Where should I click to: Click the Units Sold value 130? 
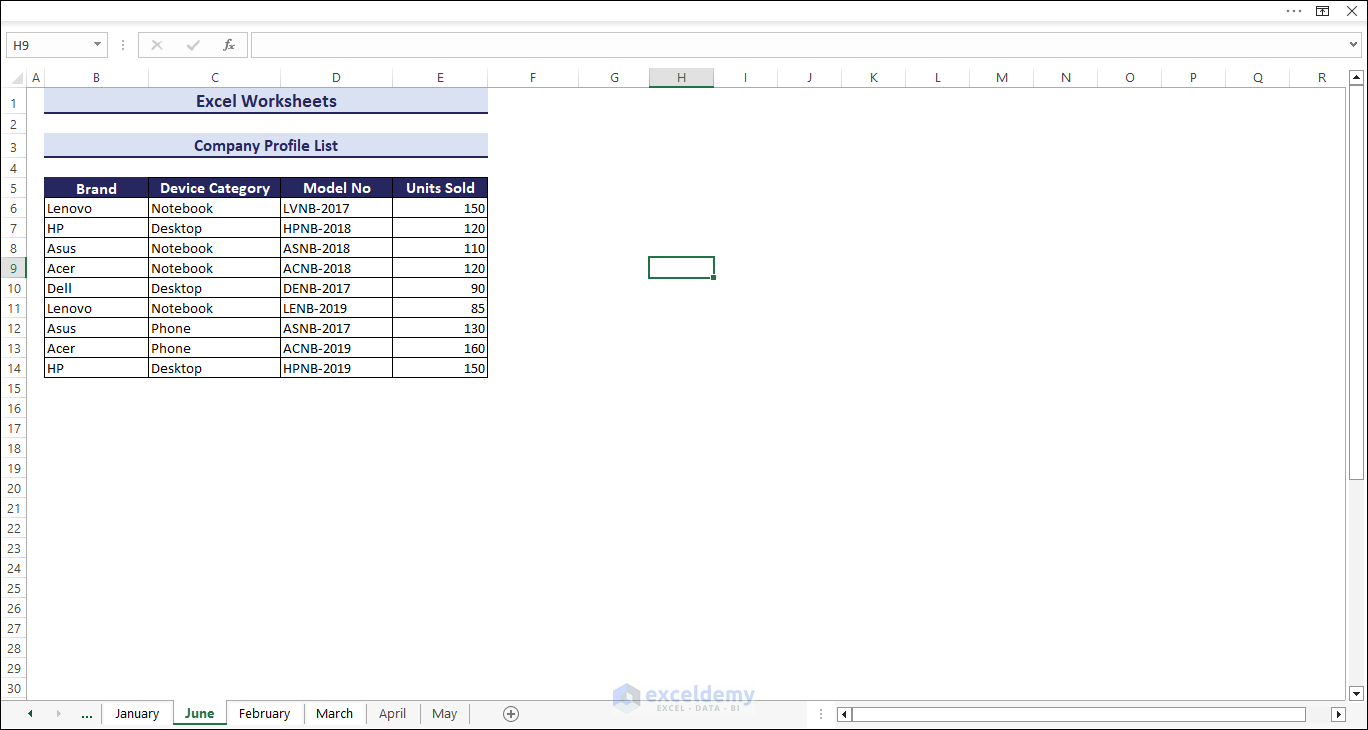coord(440,328)
